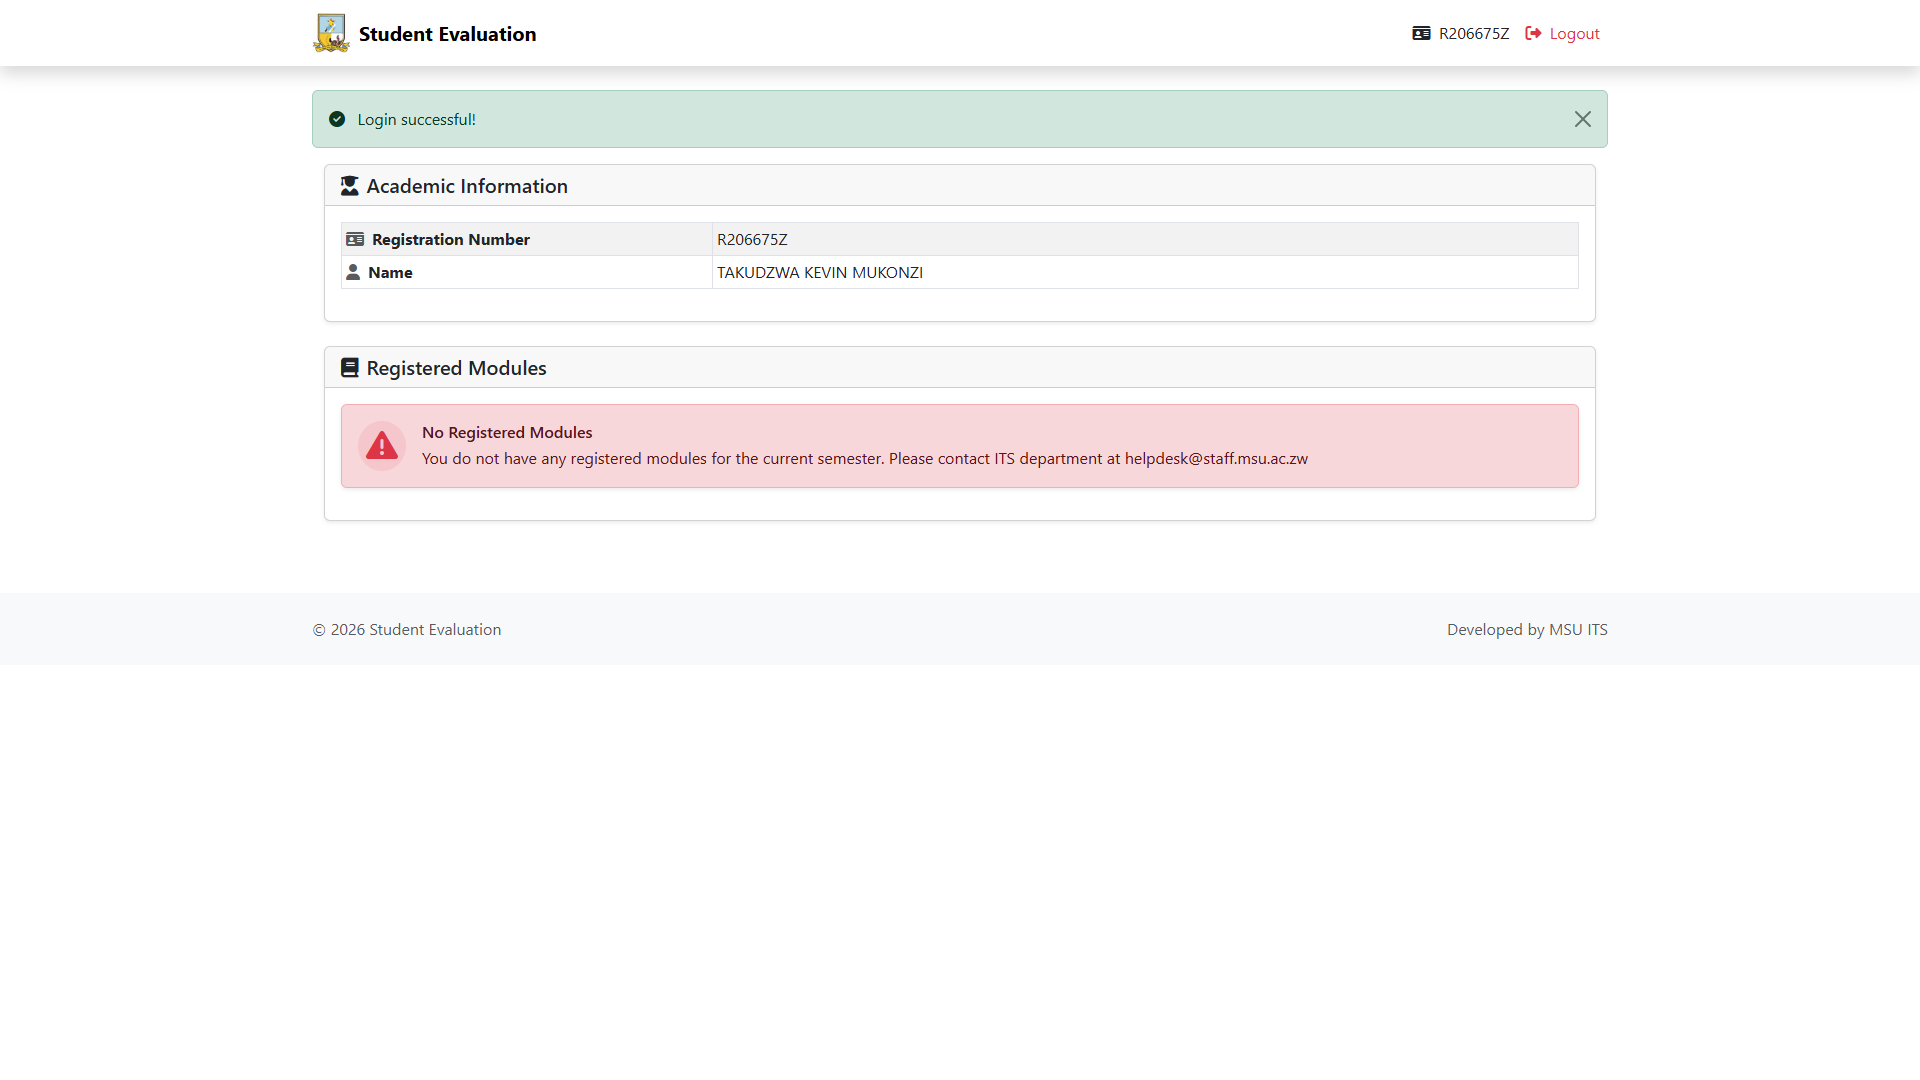
Task: Click the Logout arrow icon
Action: (1533, 34)
